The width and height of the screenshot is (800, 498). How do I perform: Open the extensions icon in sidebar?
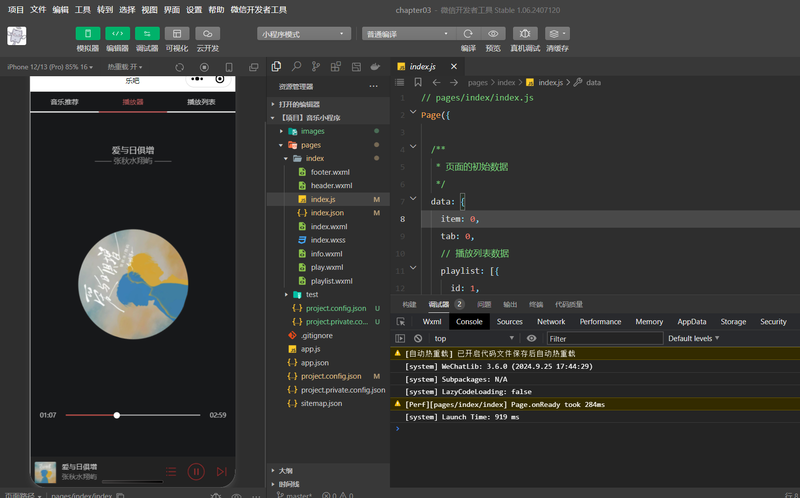pyautogui.click(x=336, y=66)
